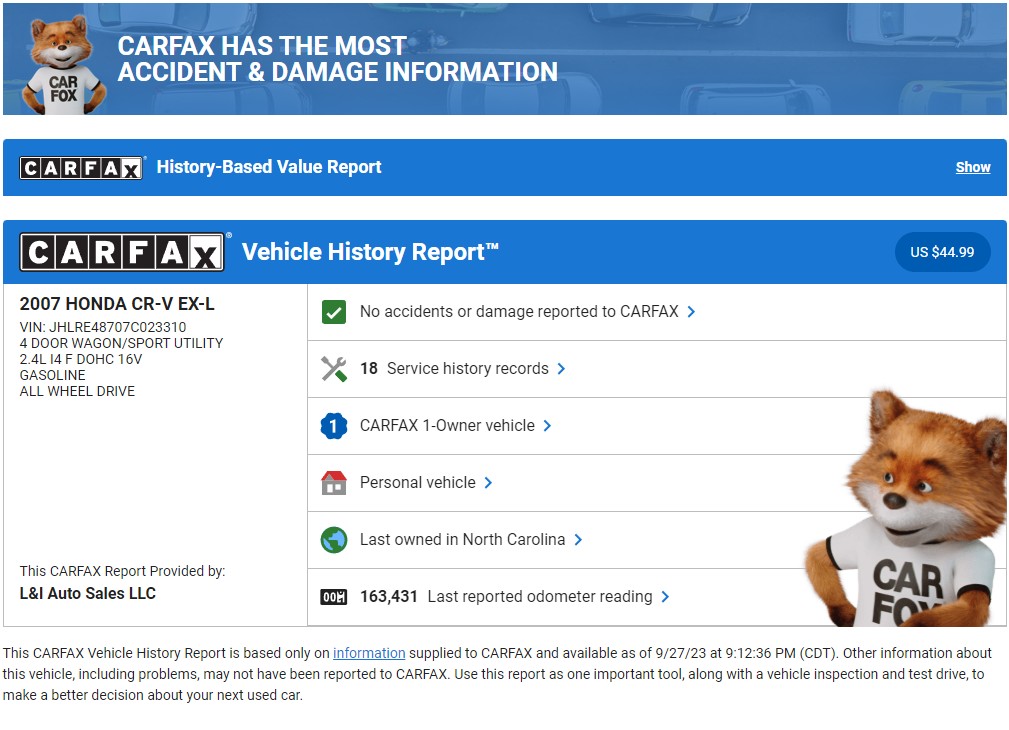
Task: Expand Last reported odometer reading chevron
Action: click(x=665, y=597)
